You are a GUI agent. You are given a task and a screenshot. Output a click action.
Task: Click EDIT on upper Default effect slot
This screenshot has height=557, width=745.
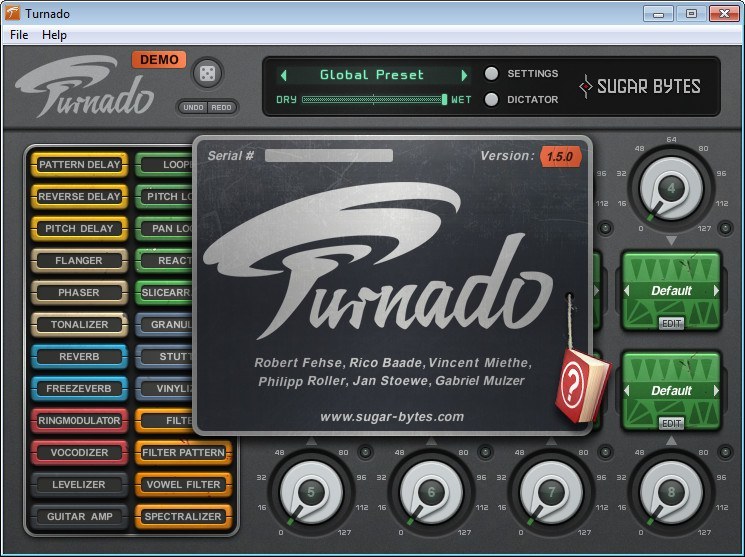pyautogui.click(x=671, y=323)
